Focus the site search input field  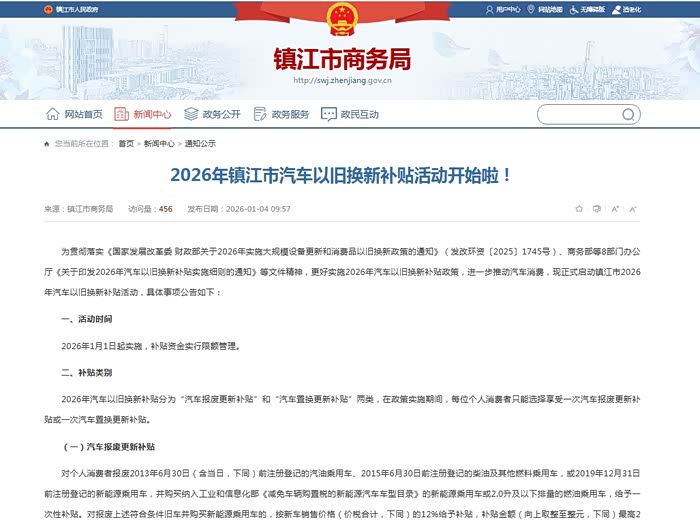579,115
